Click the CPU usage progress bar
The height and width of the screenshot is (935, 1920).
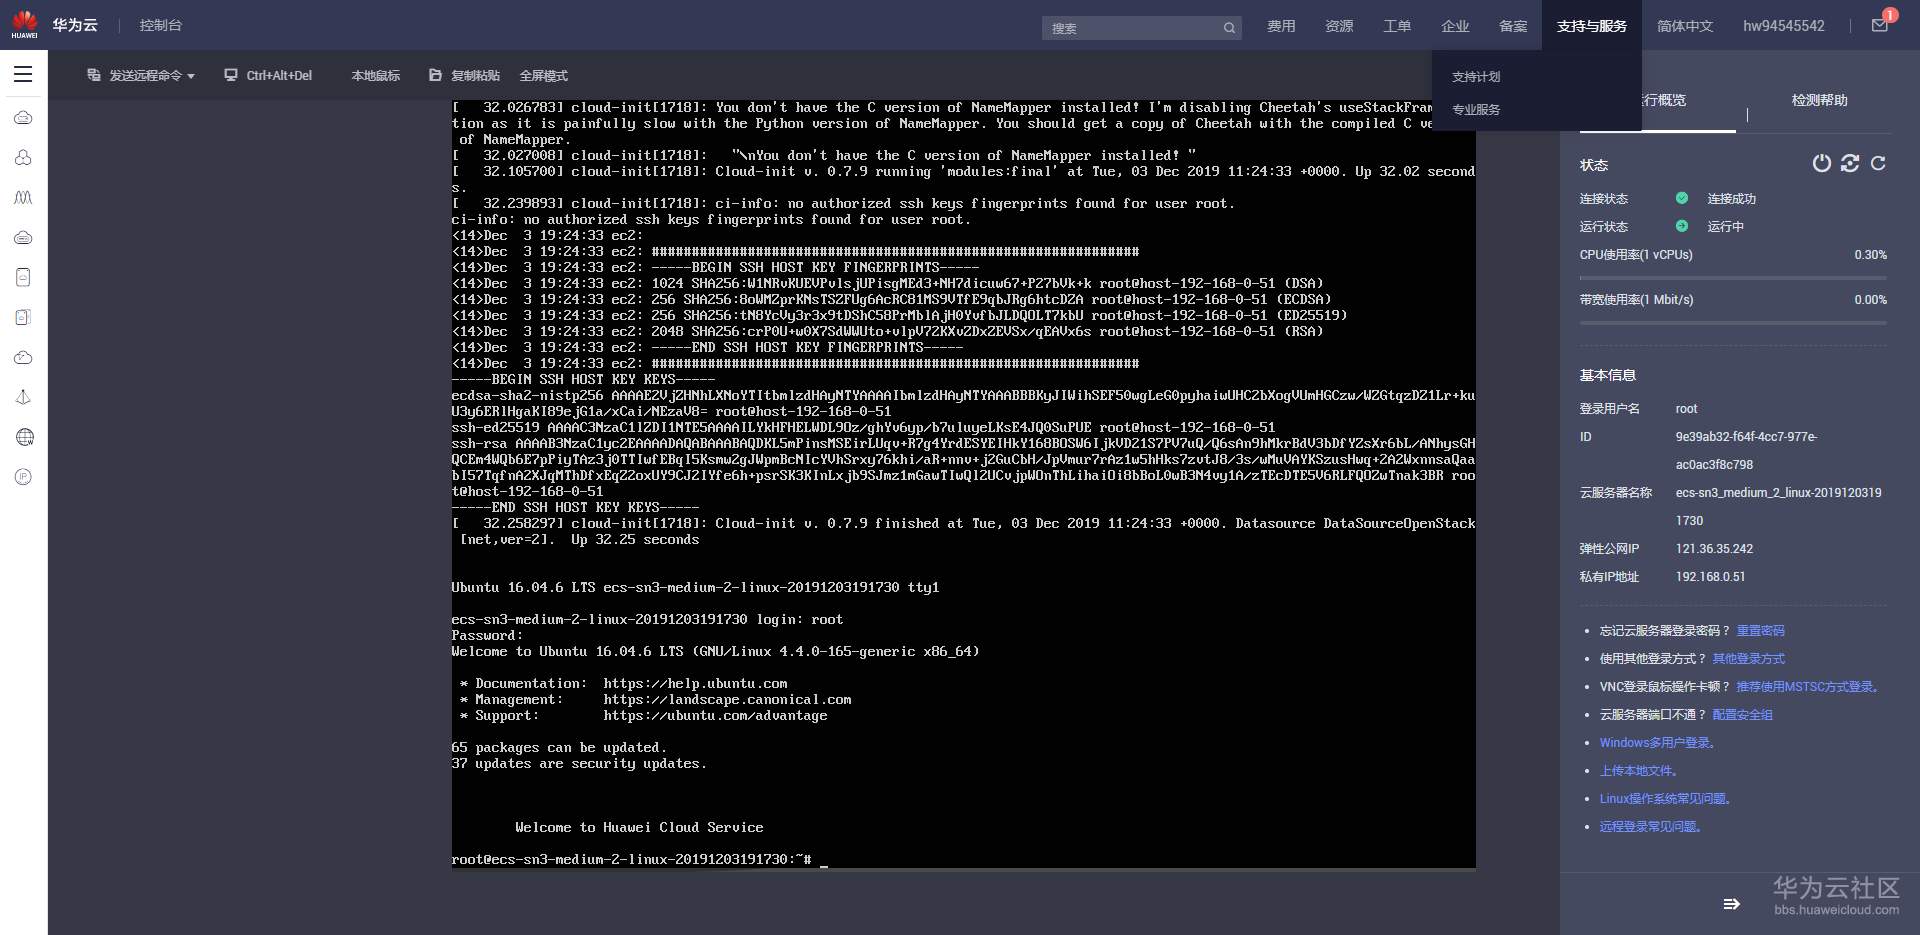[x=1733, y=278]
